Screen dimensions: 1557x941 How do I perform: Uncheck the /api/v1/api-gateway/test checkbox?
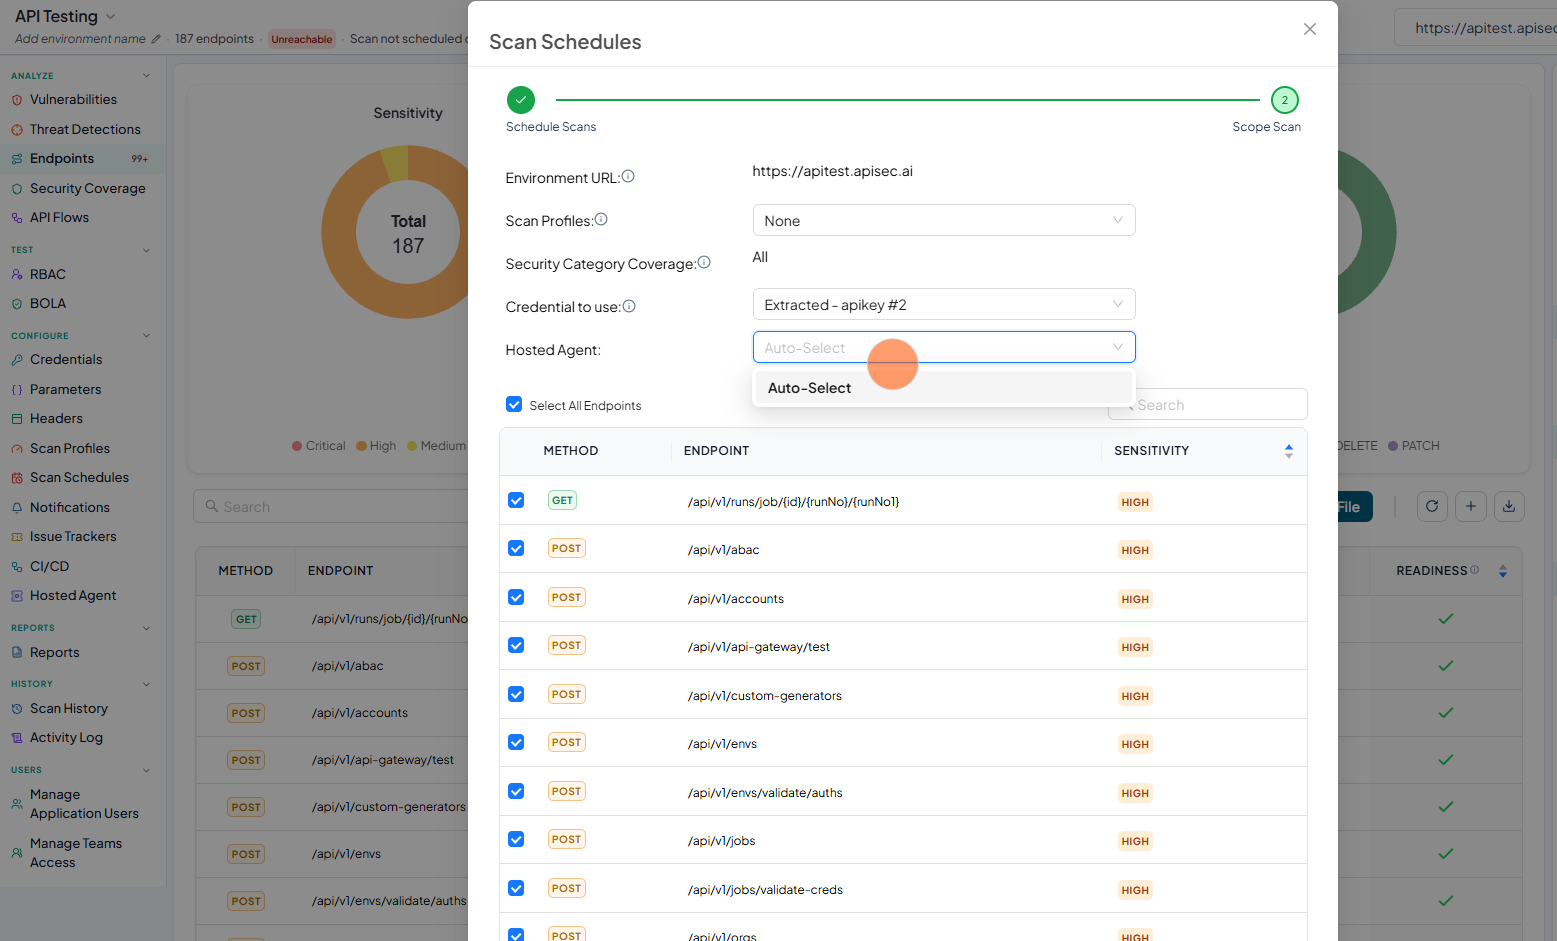pyautogui.click(x=516, y=645)
